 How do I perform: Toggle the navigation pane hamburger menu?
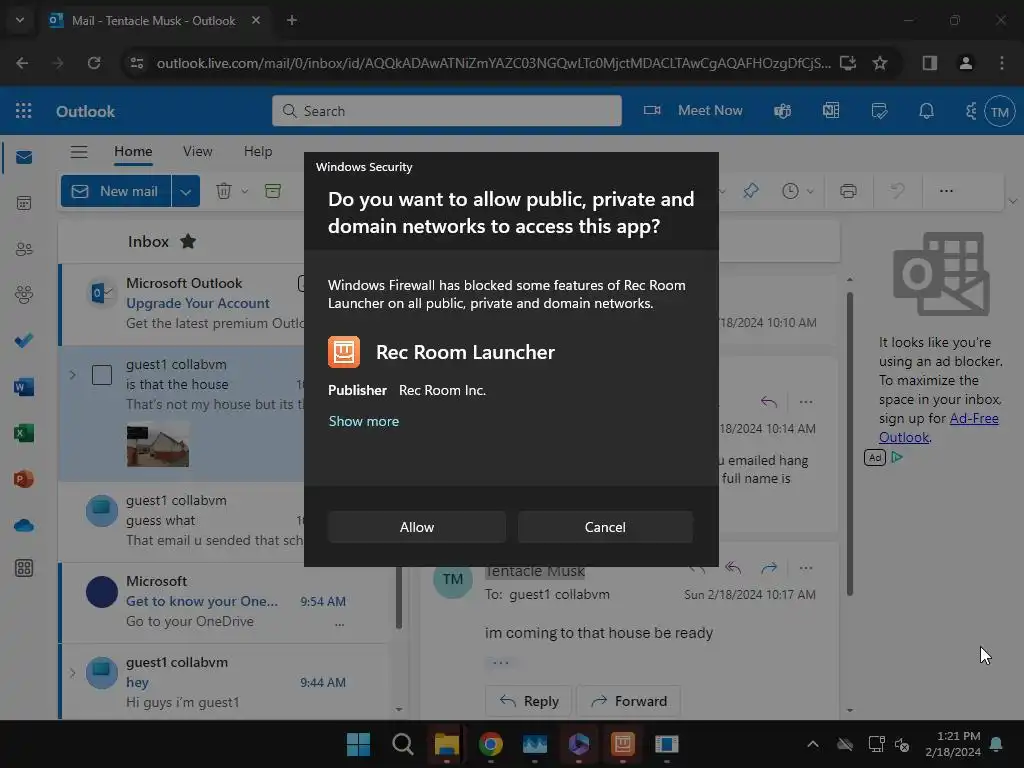pyautogui.click(x=79, y=152)
